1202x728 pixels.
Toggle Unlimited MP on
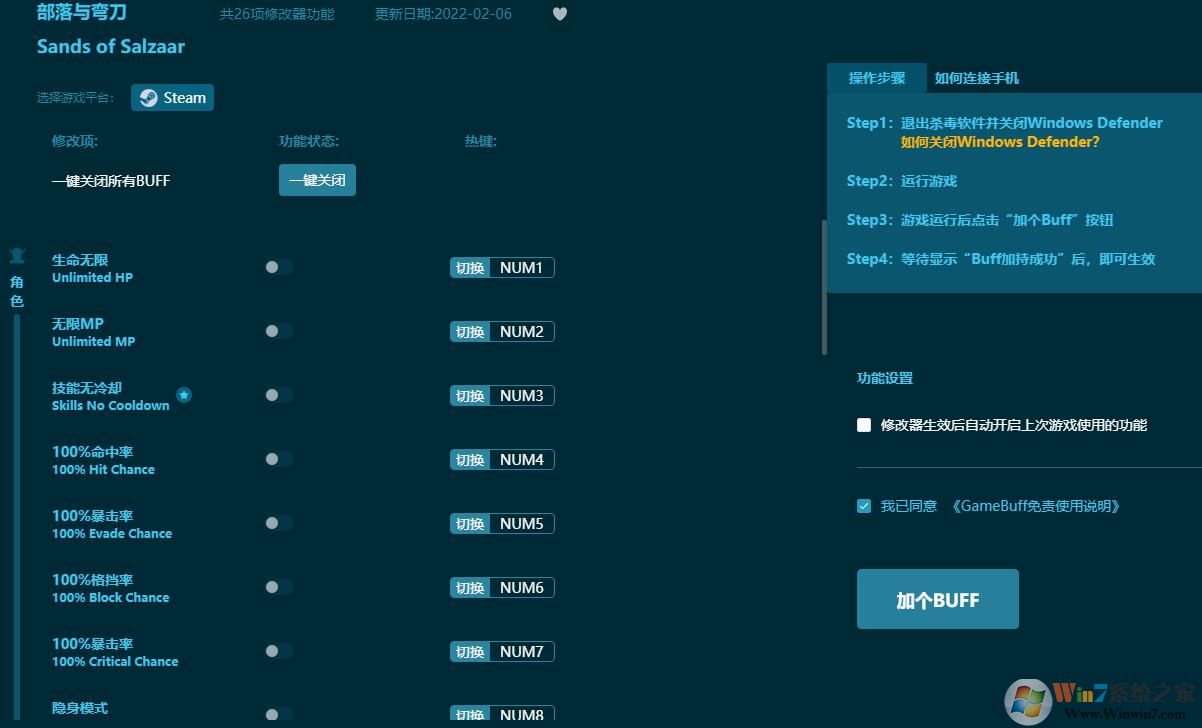tap(278, 331)
